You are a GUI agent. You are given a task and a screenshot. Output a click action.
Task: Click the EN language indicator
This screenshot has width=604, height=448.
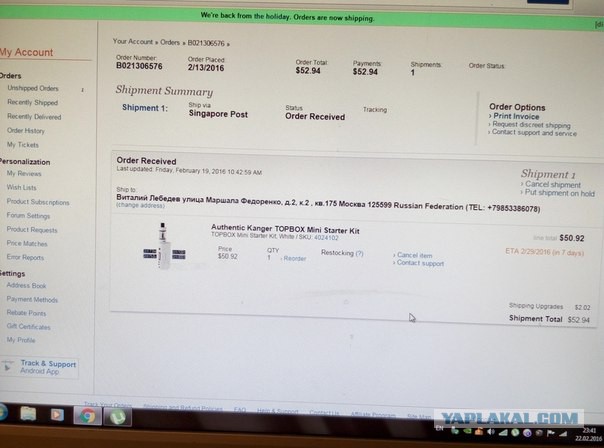(x=440, y=429)
